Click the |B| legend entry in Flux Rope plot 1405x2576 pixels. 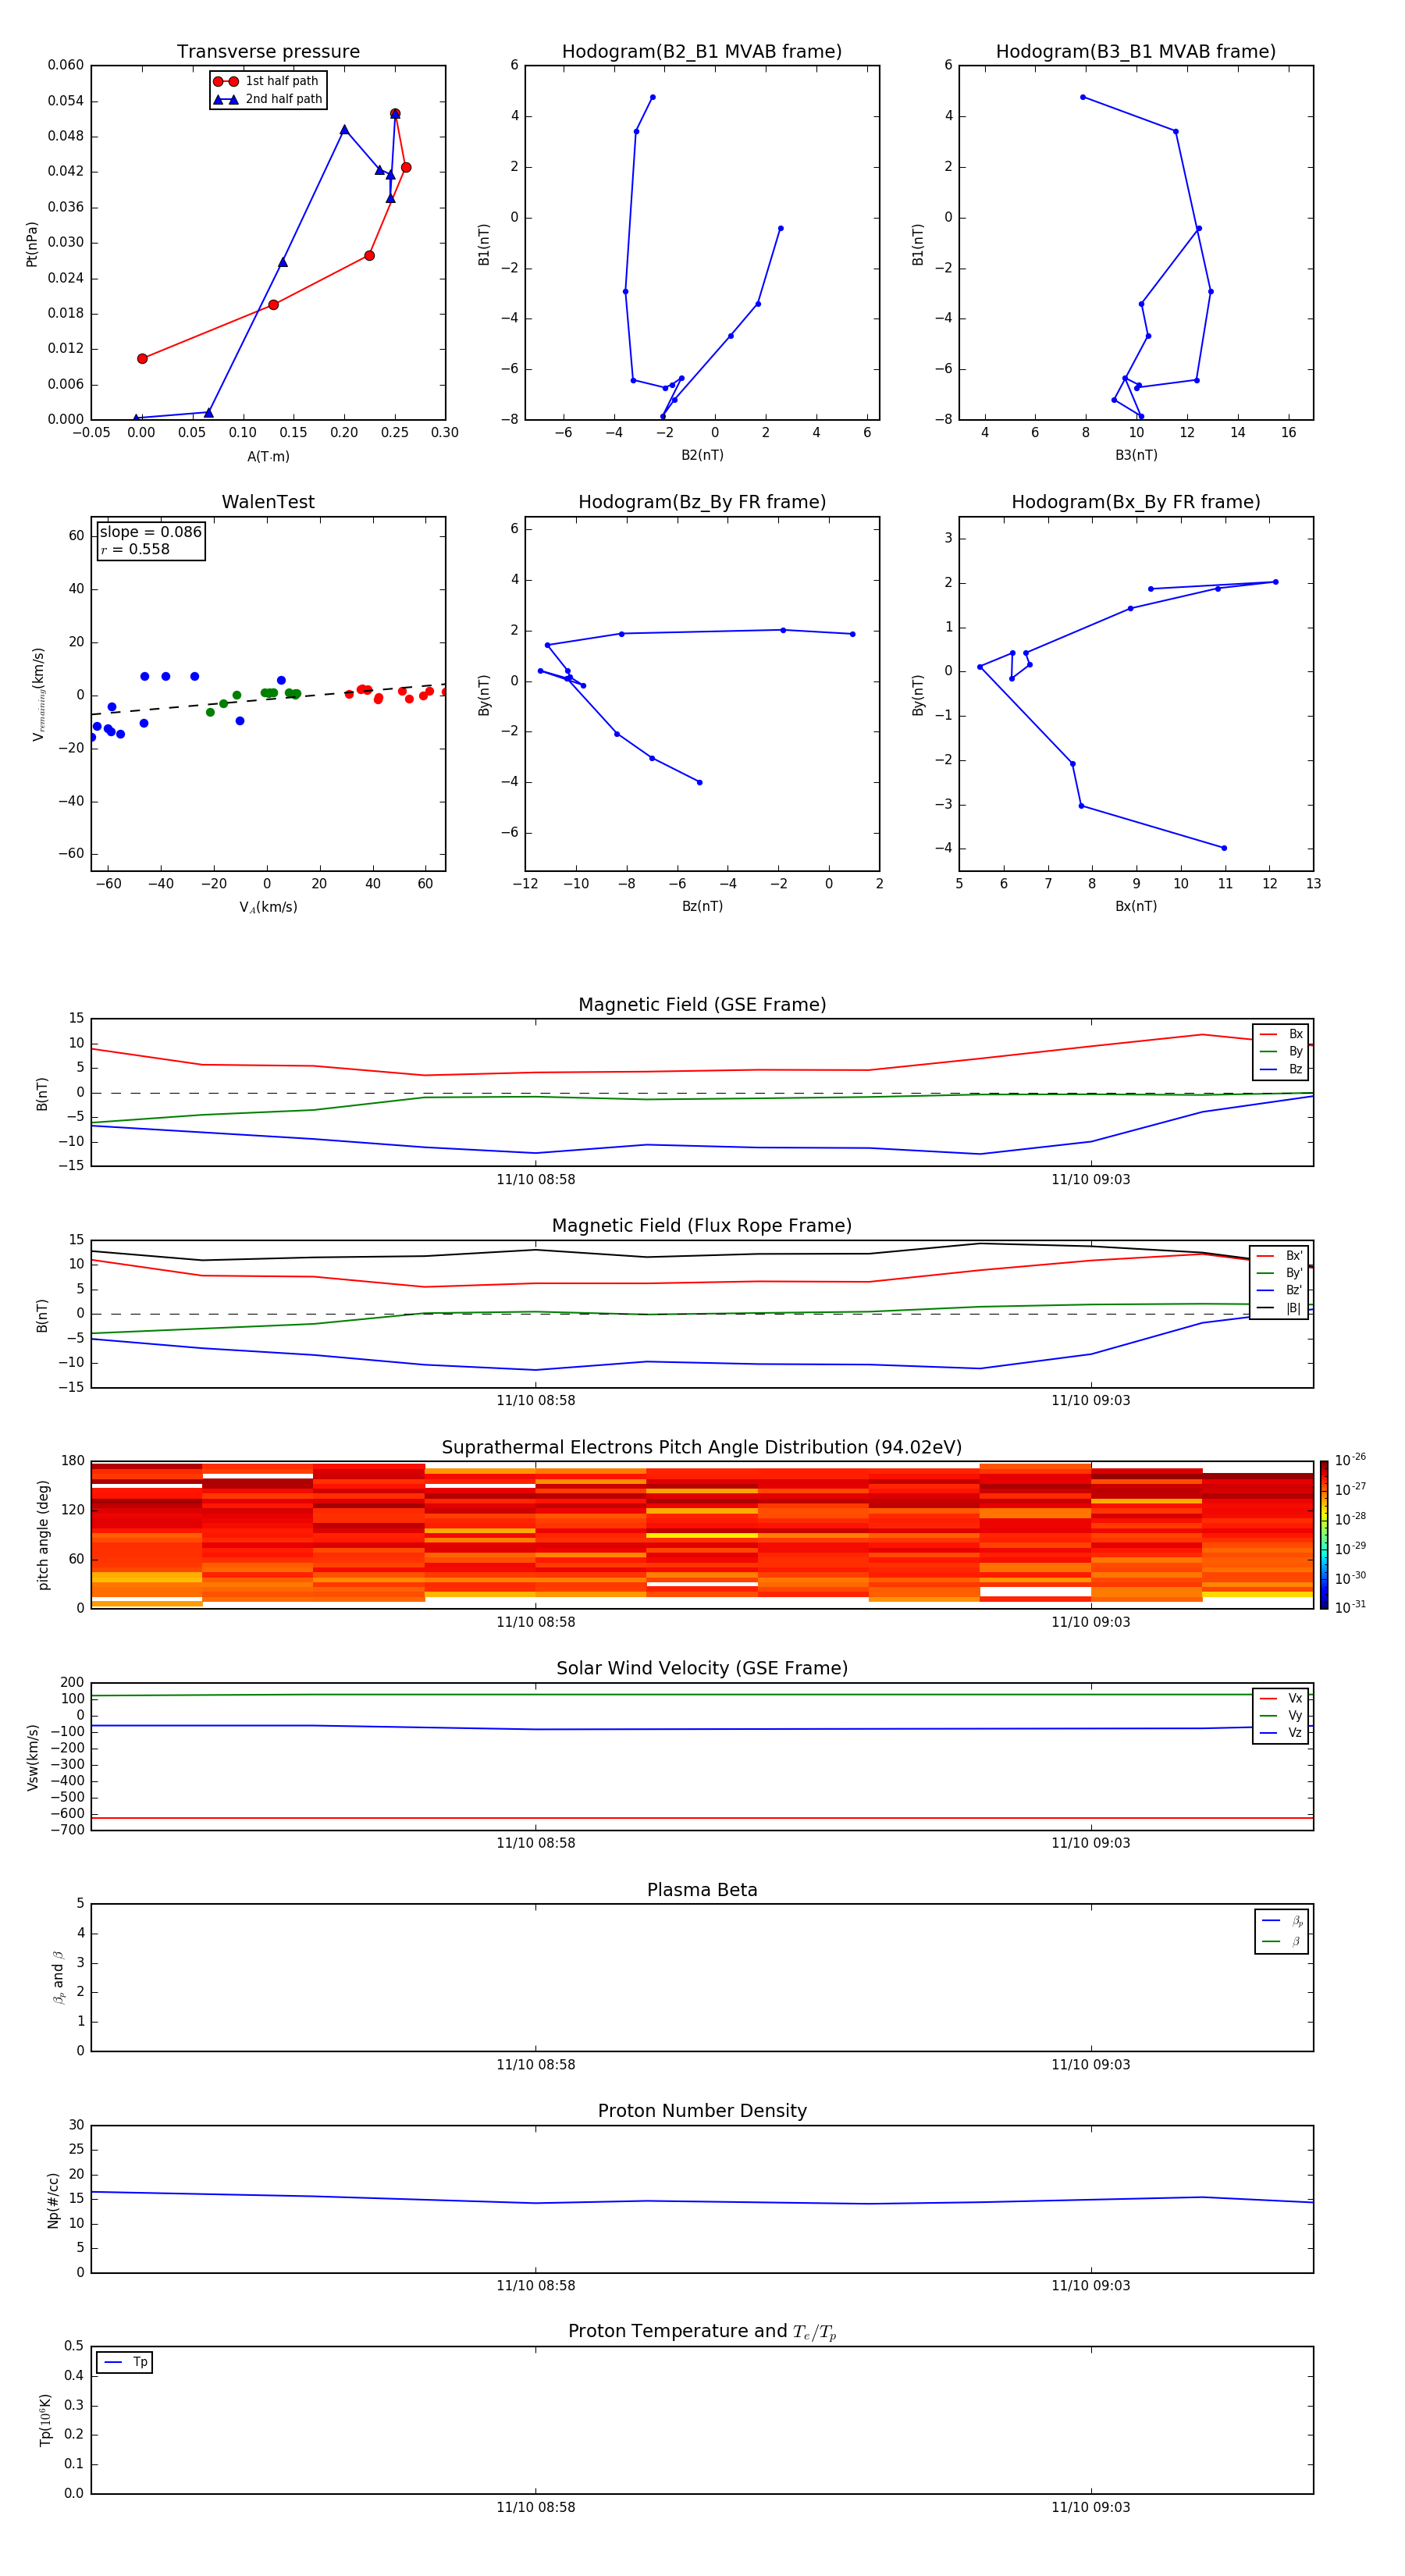coord(1279,1308)
